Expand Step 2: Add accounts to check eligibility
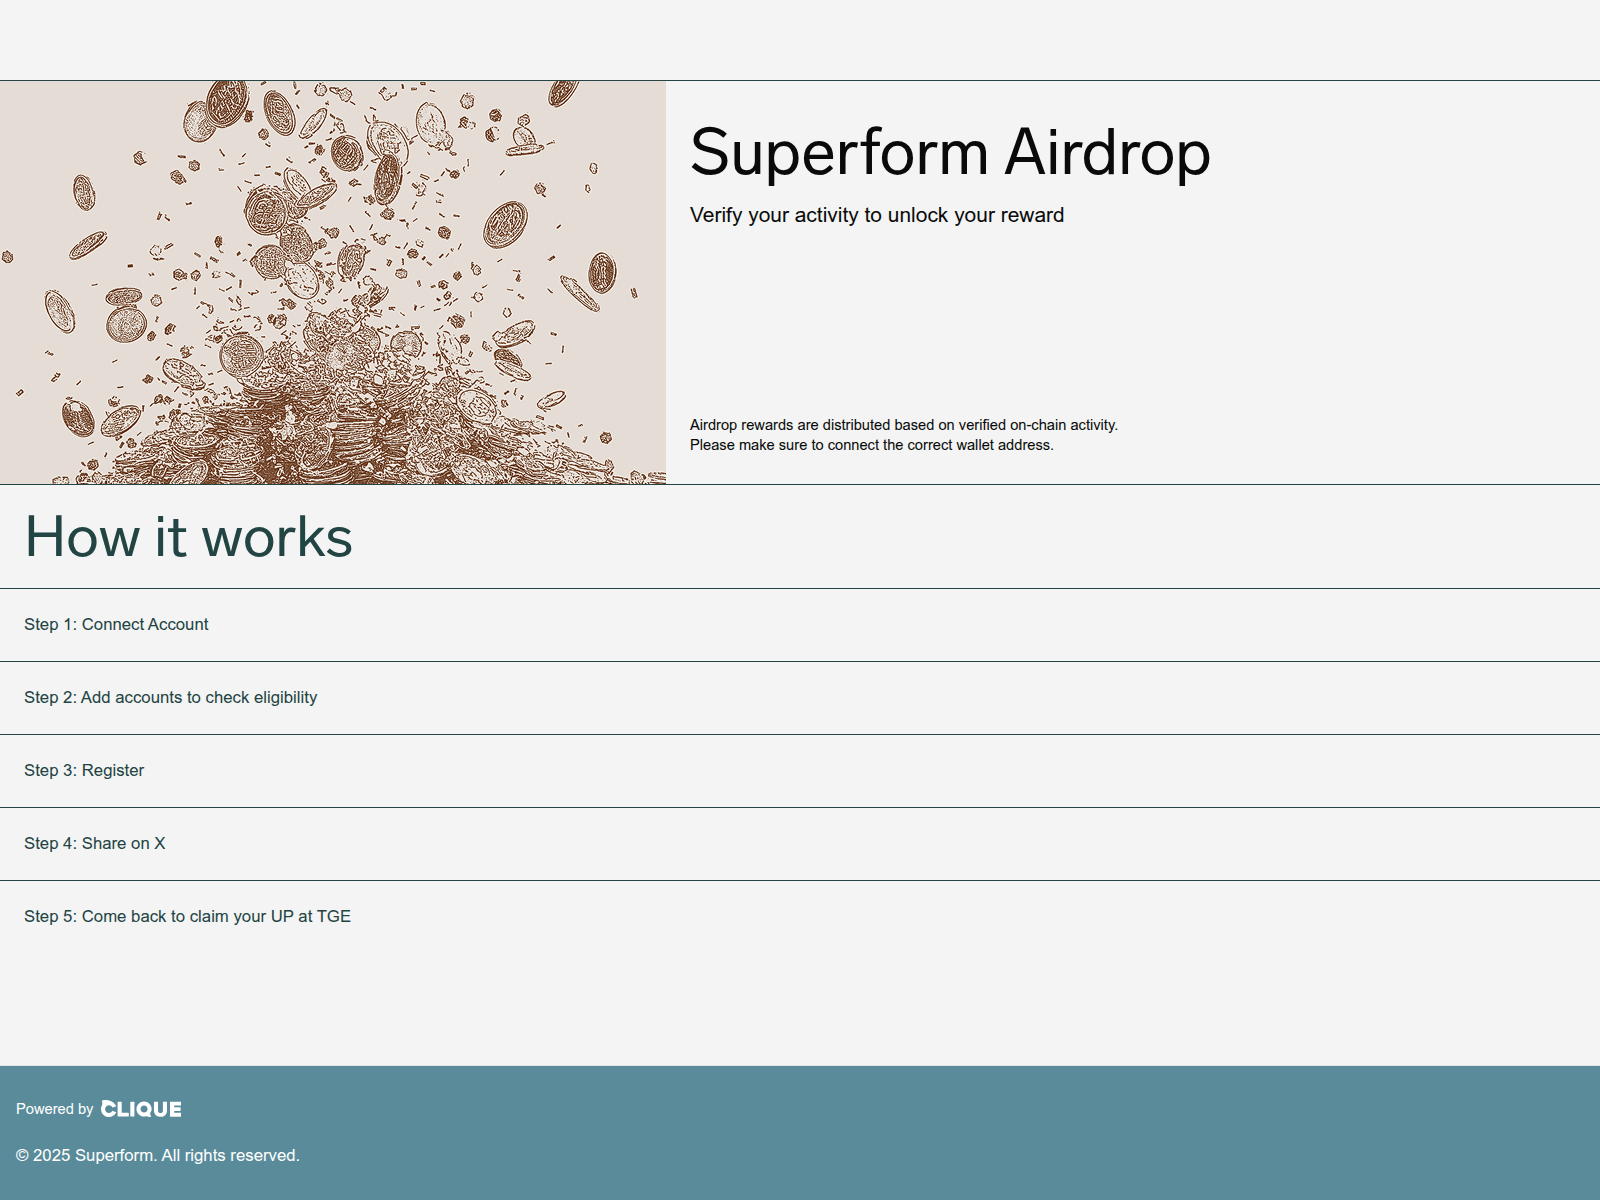 pos(170,697)
